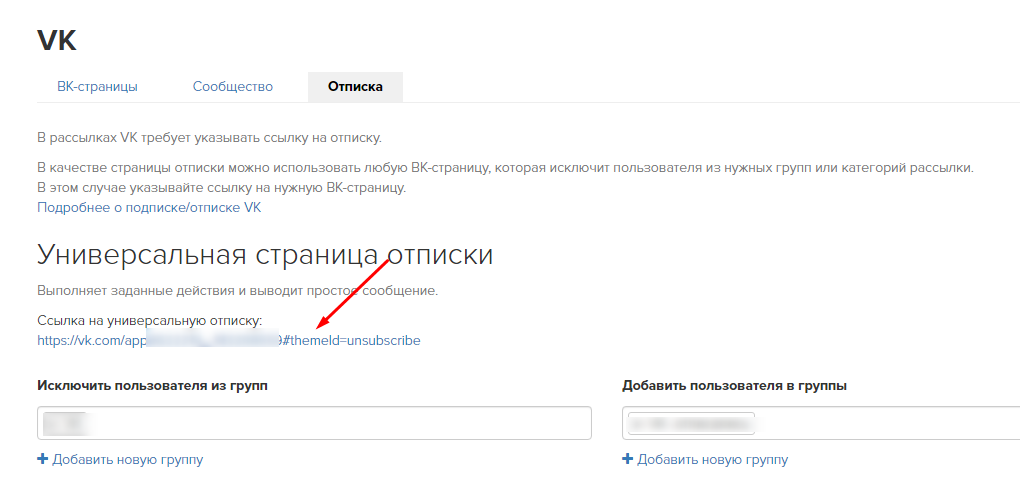
Task: Click the Исключить пользователя из групп field
Action: click(314, 423)
